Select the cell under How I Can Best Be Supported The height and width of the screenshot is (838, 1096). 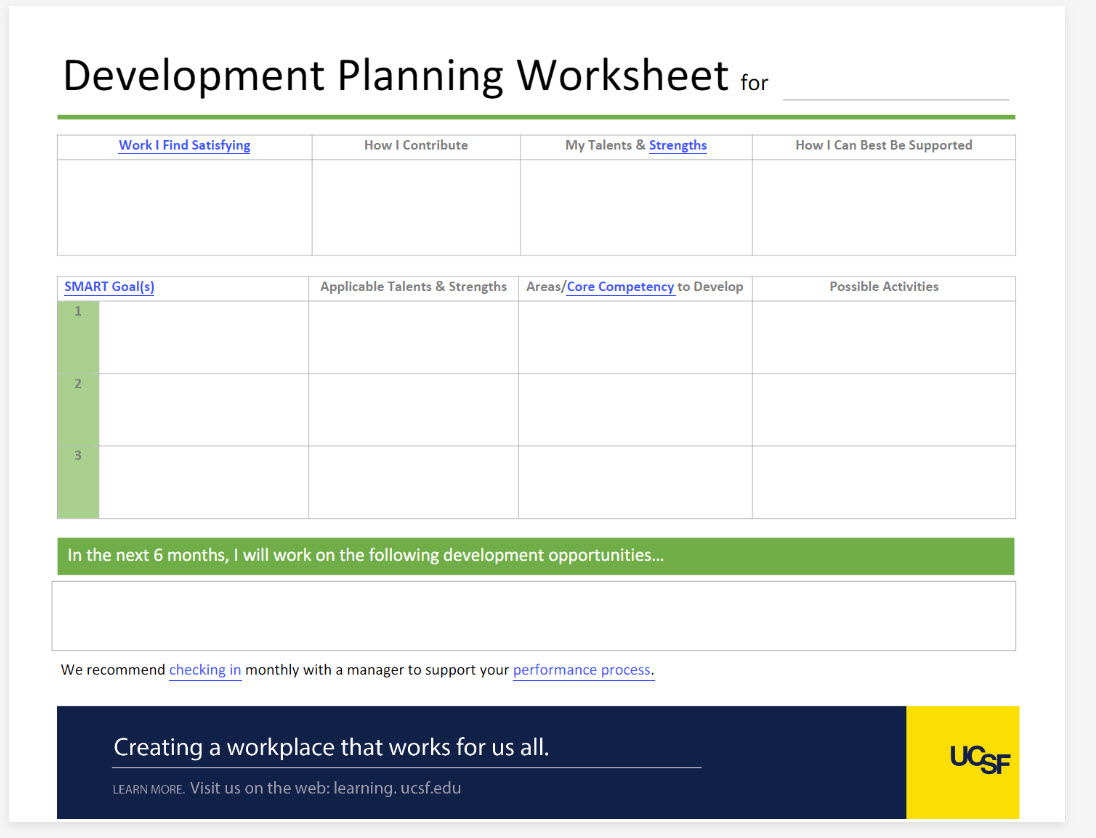883,207
